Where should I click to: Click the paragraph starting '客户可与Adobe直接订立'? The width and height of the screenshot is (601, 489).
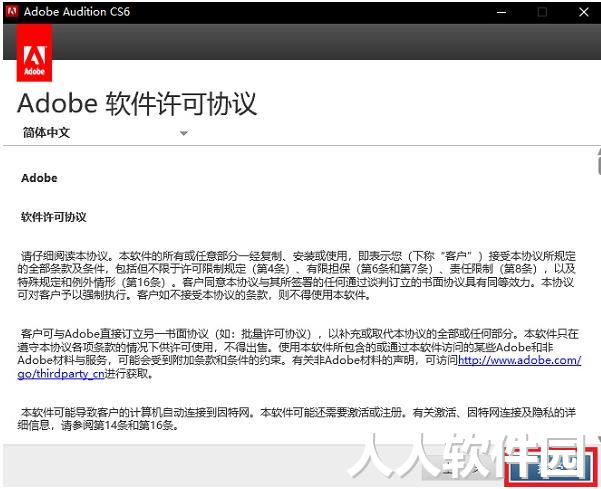(x=299, y=354)
